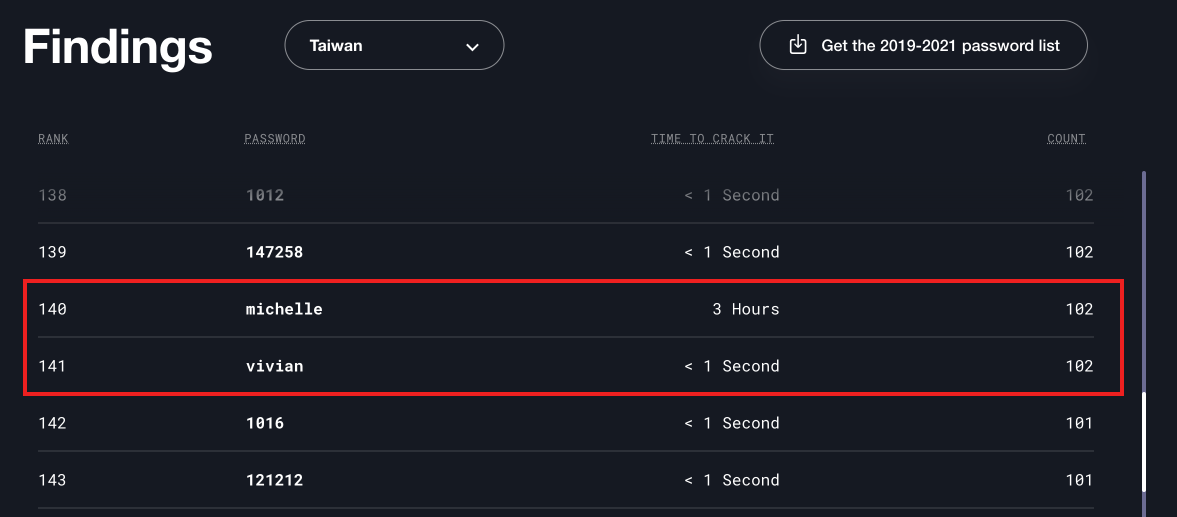
Task: Get the 2019-2021 password list
Action: coord(923,45)
